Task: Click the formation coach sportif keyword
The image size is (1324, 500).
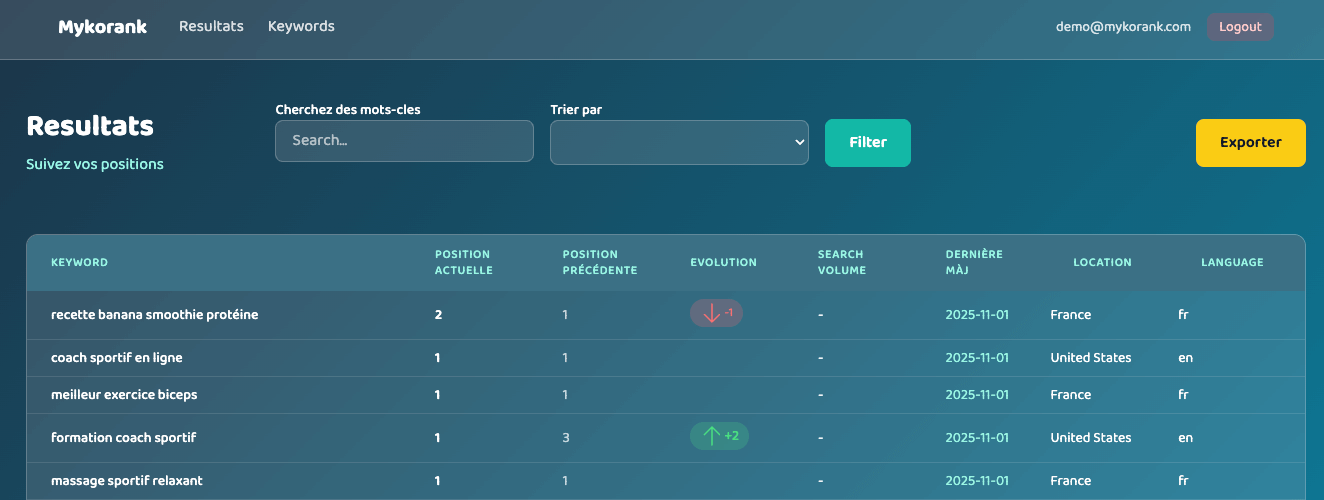Action: [123, 437]
